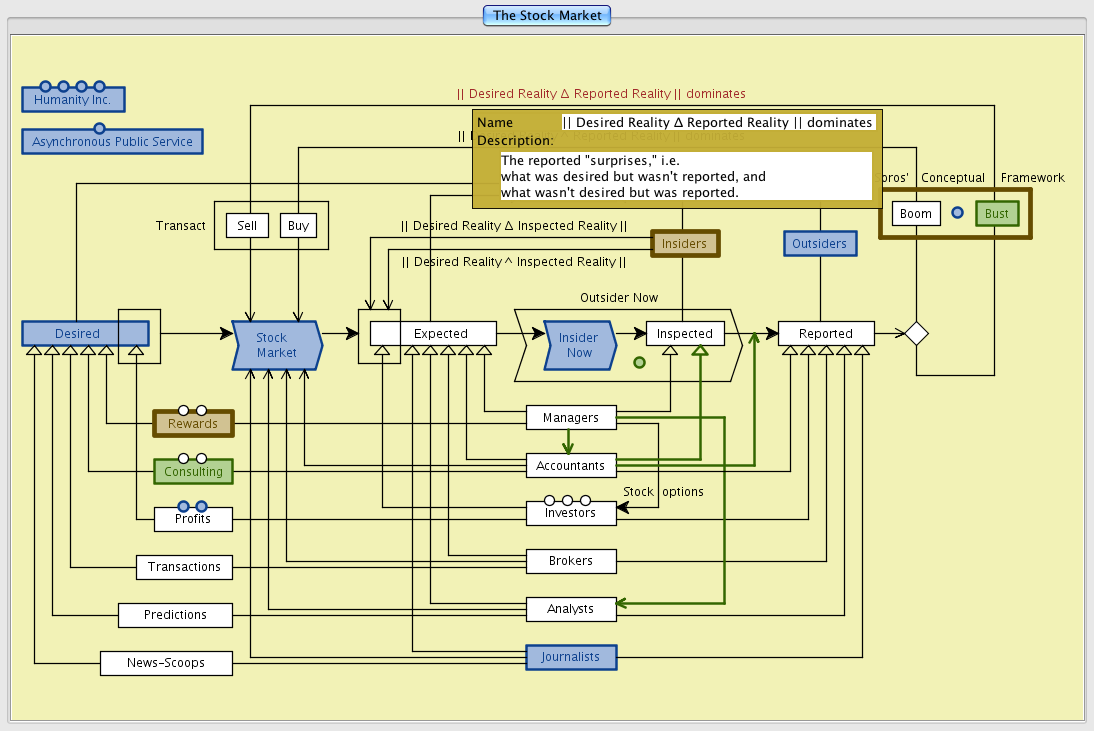Select the Stock Market chevron node
Viewport: 1094px width, 731px height.
pos(276,346)
